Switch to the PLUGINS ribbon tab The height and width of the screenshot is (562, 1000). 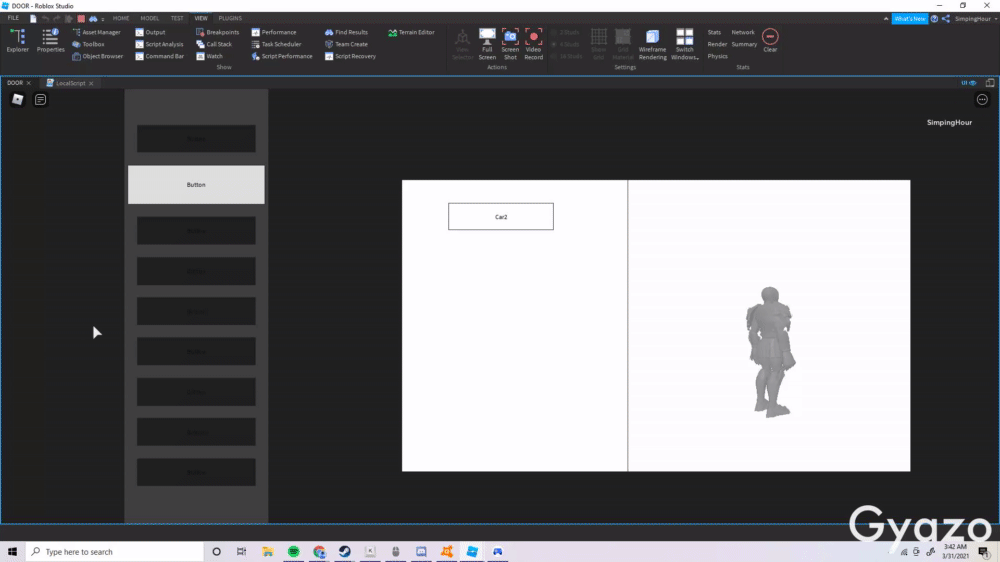pyautogui.click(x=230, y=18)
